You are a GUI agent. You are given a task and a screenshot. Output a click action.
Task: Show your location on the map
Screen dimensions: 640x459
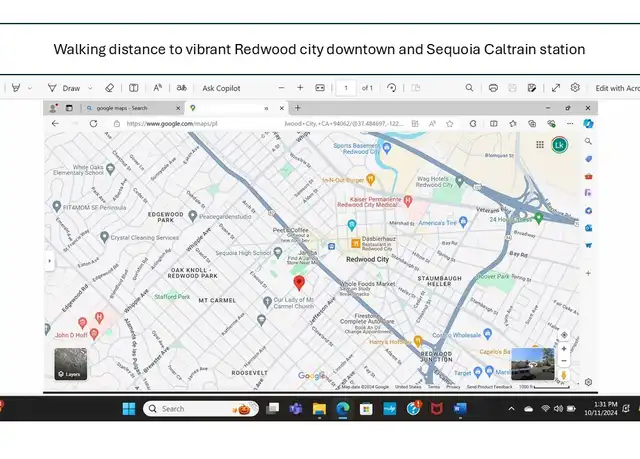click(x=564, y=335)
